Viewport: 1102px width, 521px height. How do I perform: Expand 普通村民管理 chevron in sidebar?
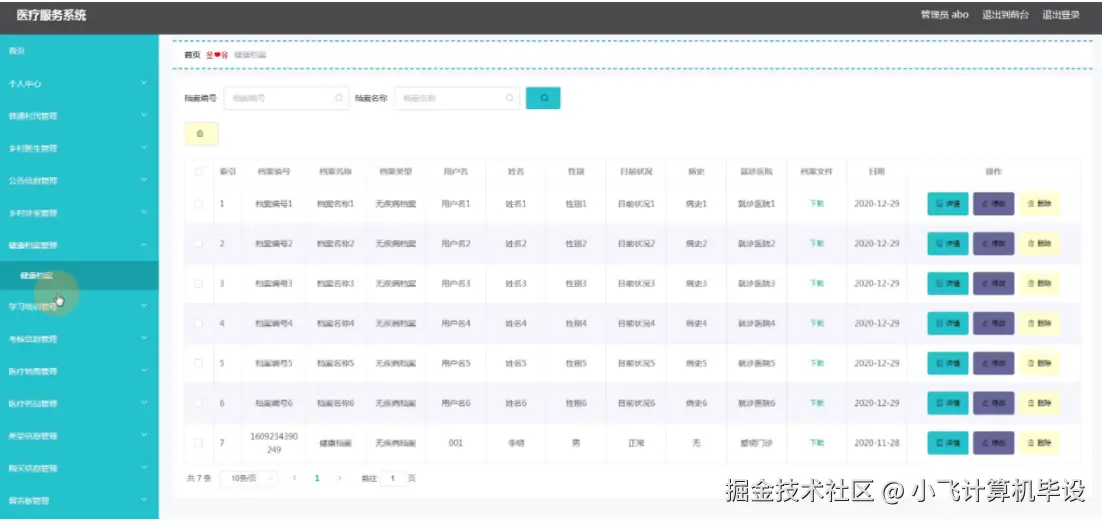(x=144, y=115)
